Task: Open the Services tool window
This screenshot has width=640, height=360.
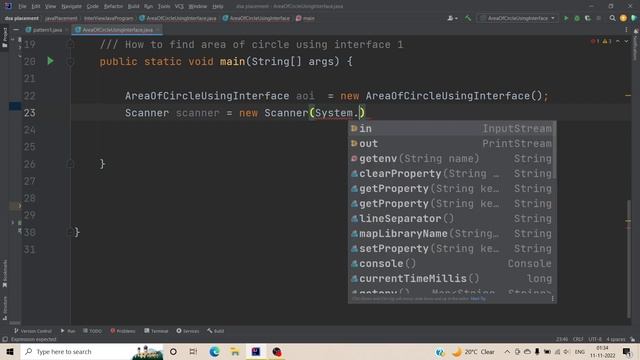Action: [187, 331]
